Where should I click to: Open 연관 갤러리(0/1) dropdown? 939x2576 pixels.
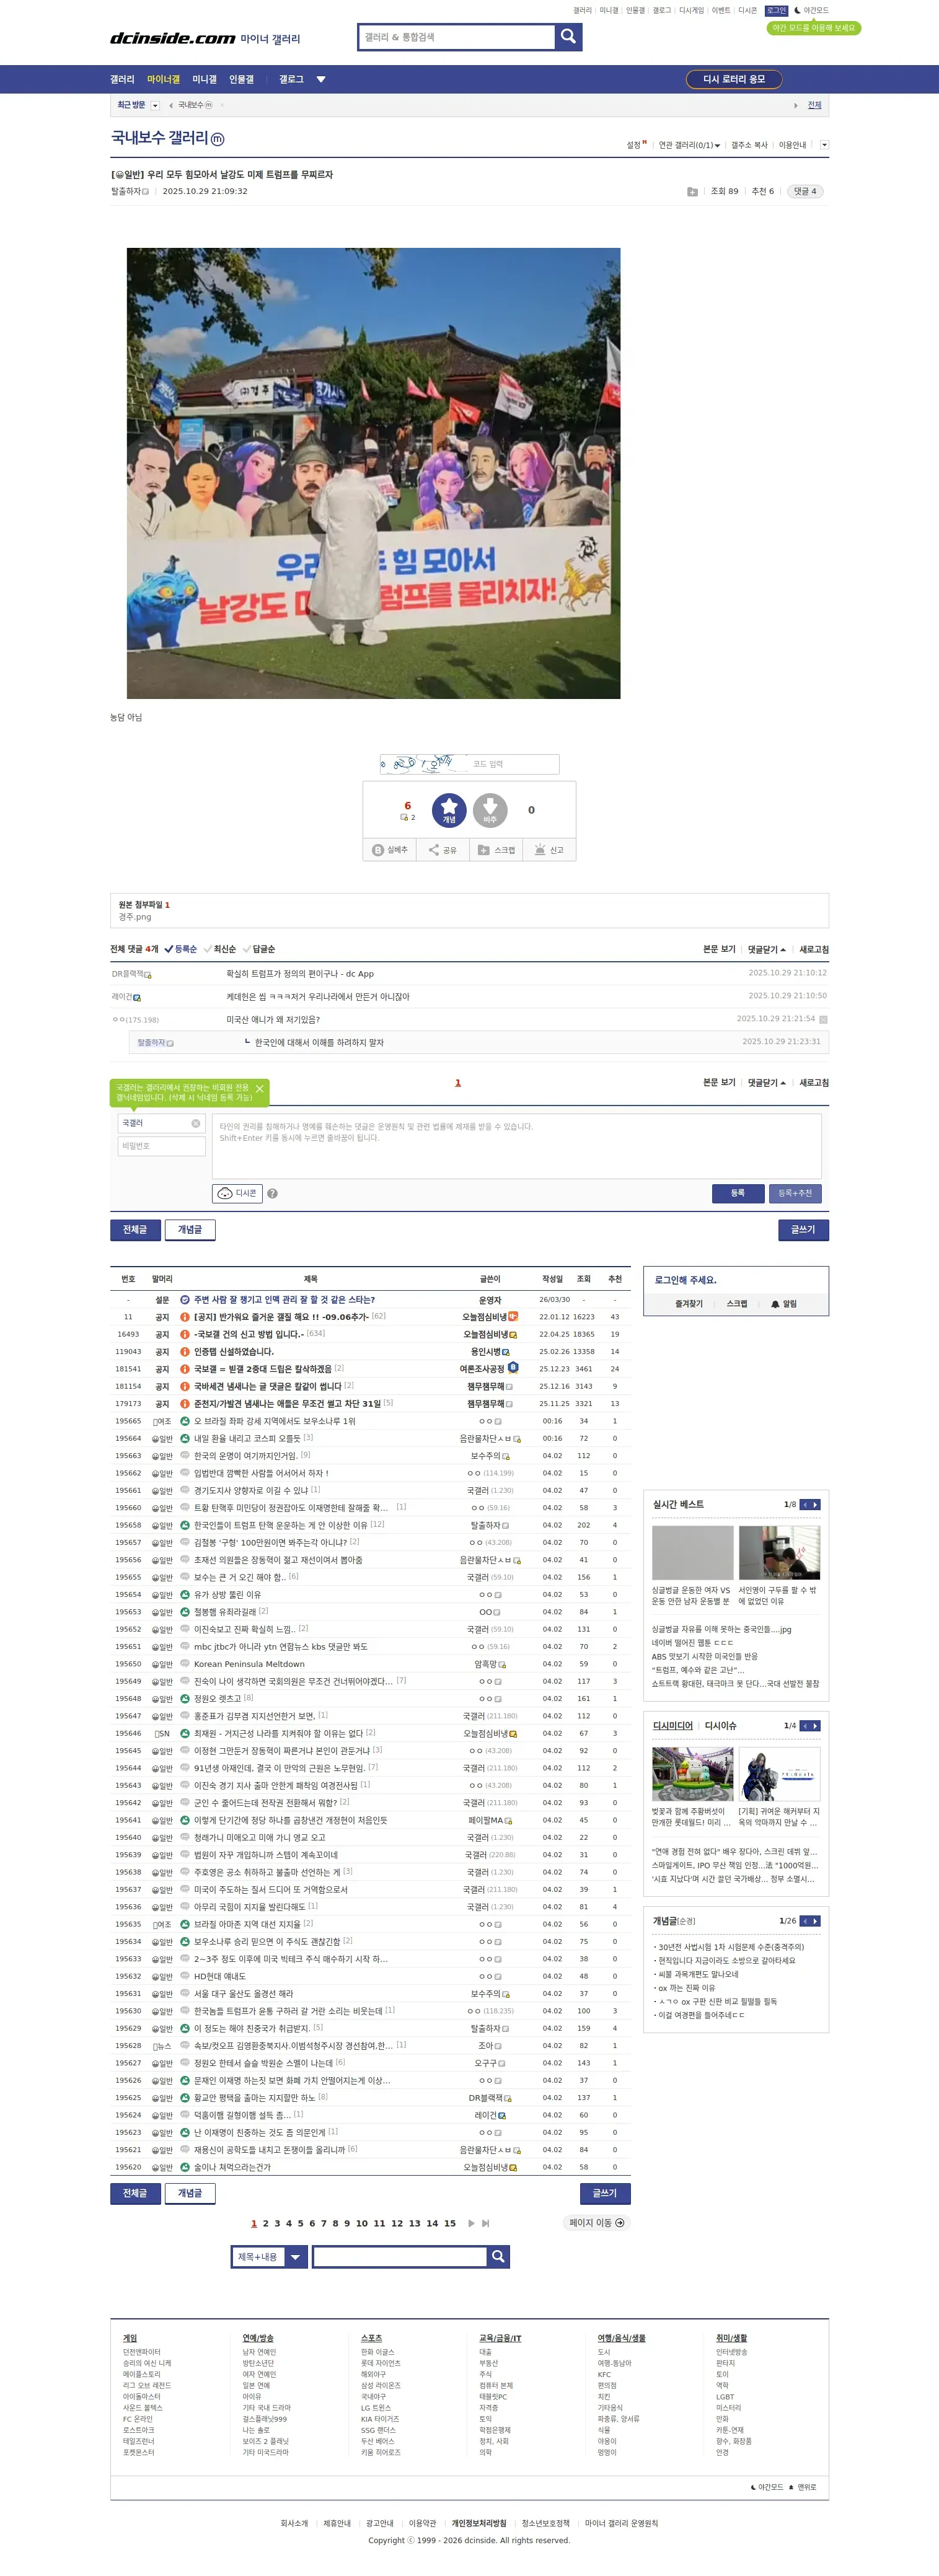click(x=689, y=145)
